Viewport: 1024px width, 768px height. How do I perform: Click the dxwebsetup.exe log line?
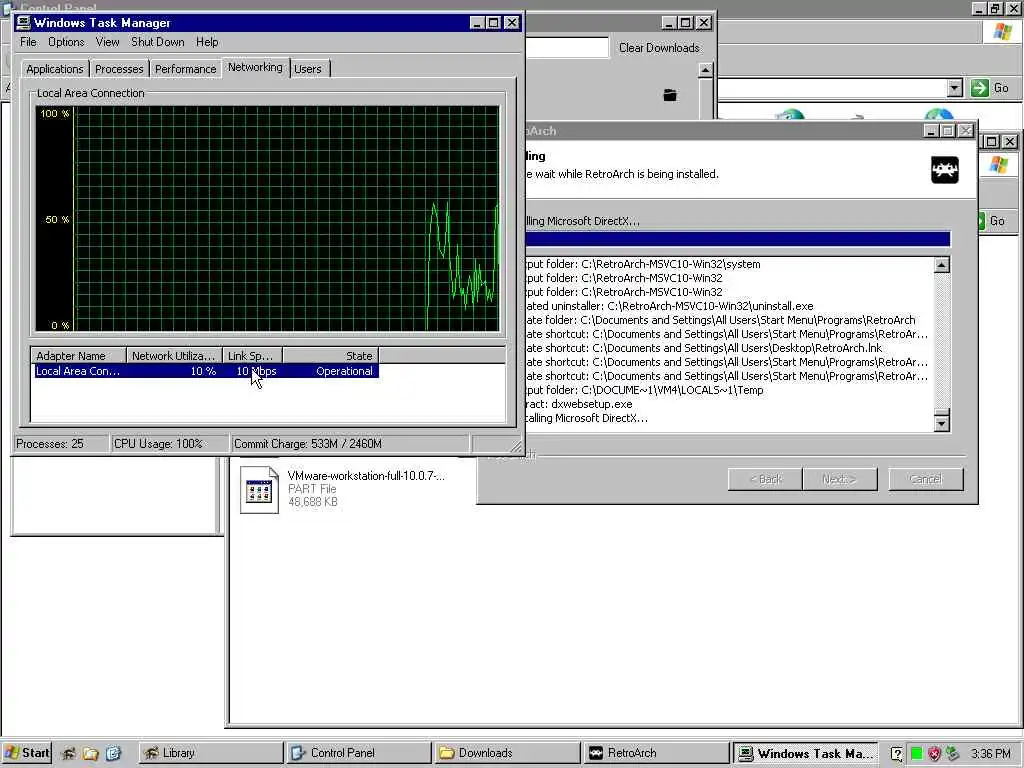tap(579, 404)
